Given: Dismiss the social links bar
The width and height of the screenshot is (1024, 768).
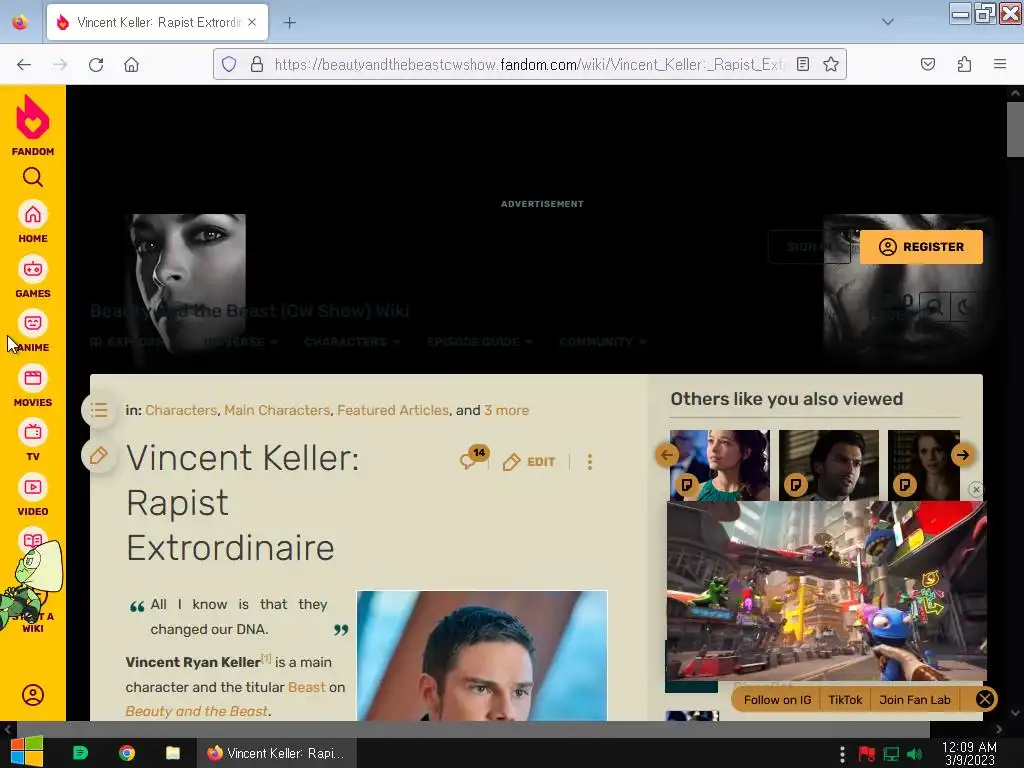Looking at the screenshot, I should point(985,699).
